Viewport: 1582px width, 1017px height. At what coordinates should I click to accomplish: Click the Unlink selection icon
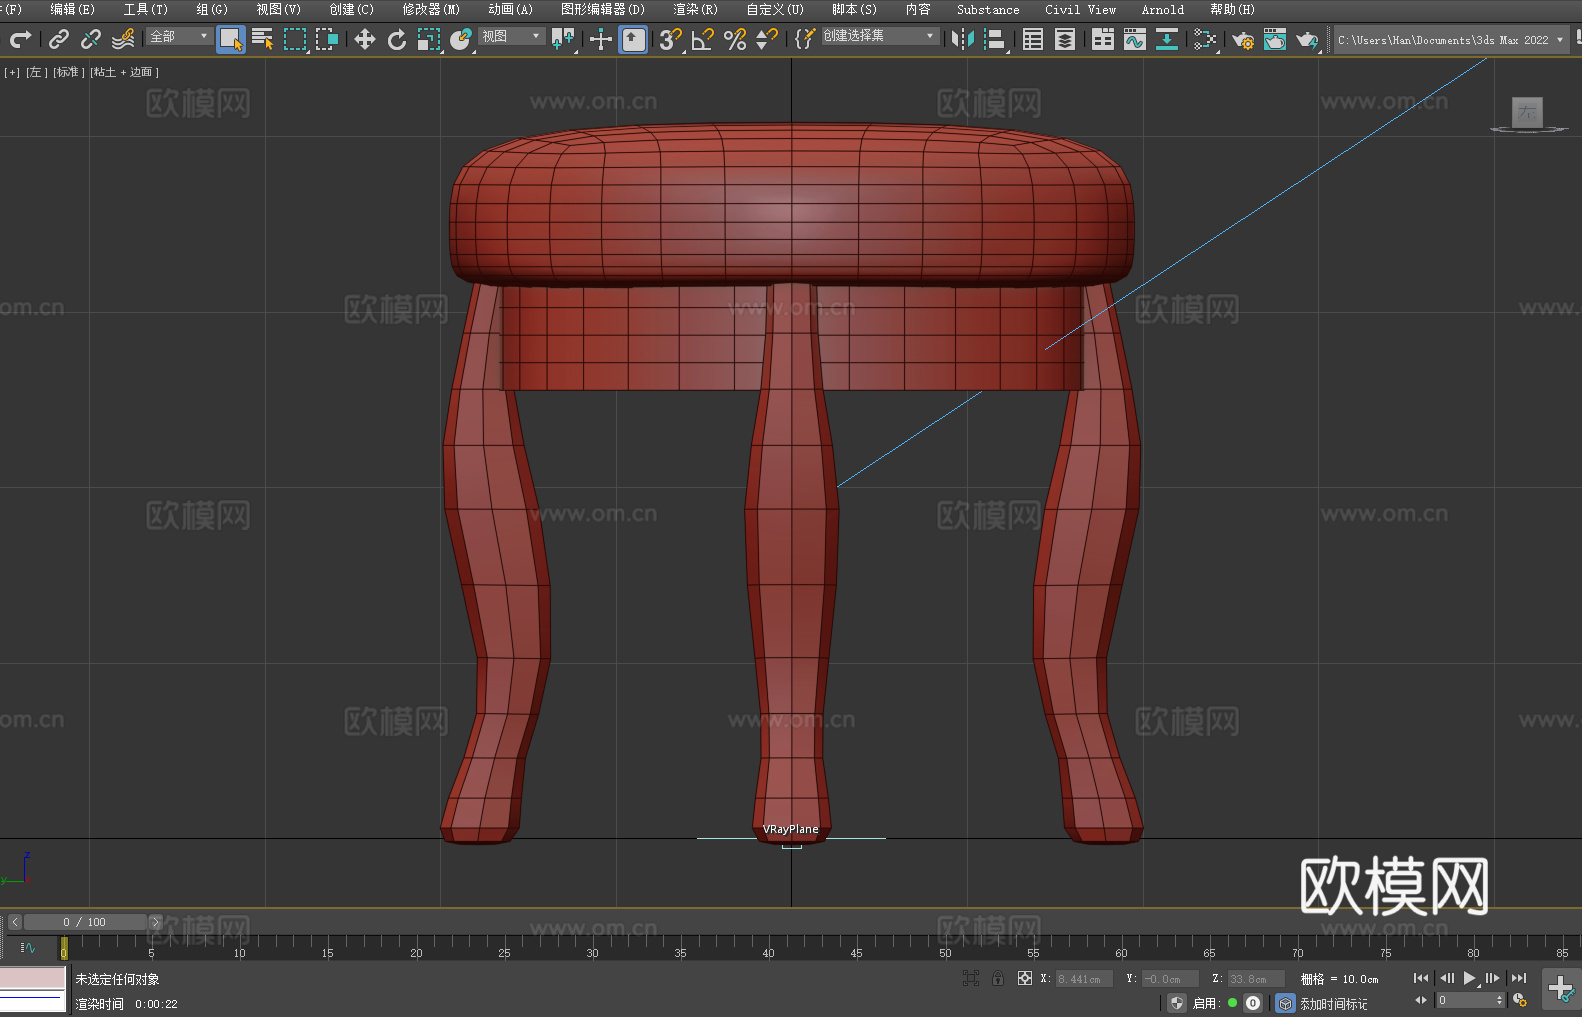91,39
